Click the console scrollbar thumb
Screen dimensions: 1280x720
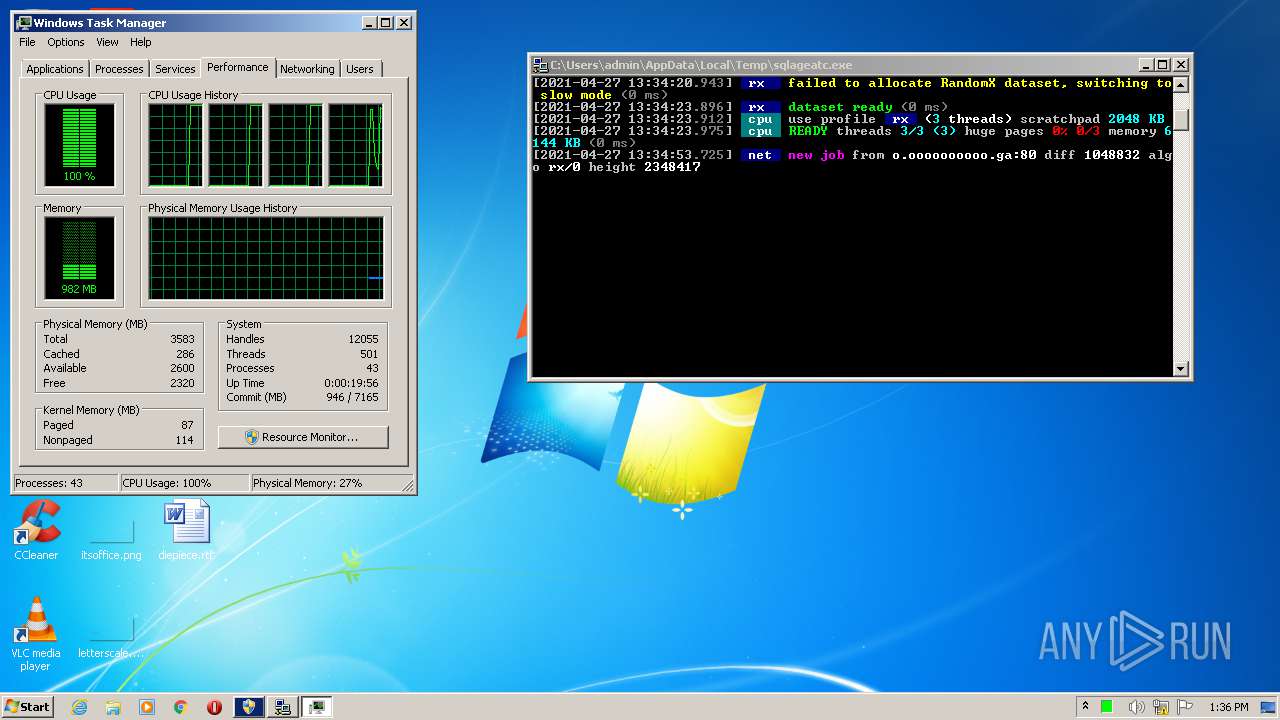pos(1181,120)
